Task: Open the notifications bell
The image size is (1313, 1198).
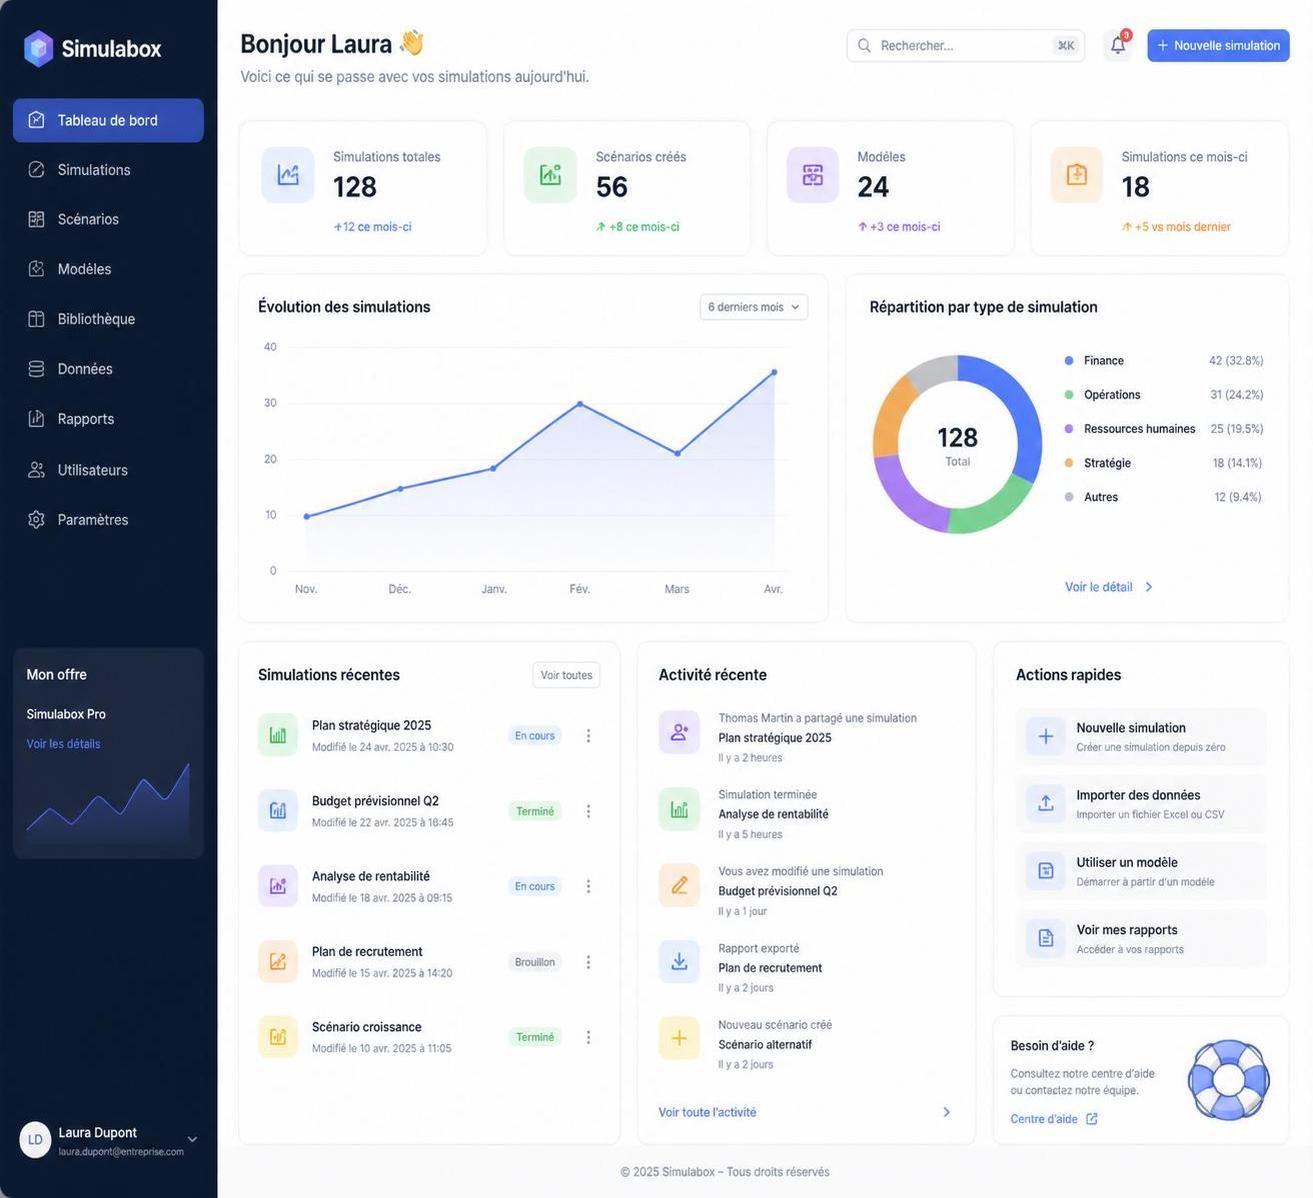Action: 1118,45
